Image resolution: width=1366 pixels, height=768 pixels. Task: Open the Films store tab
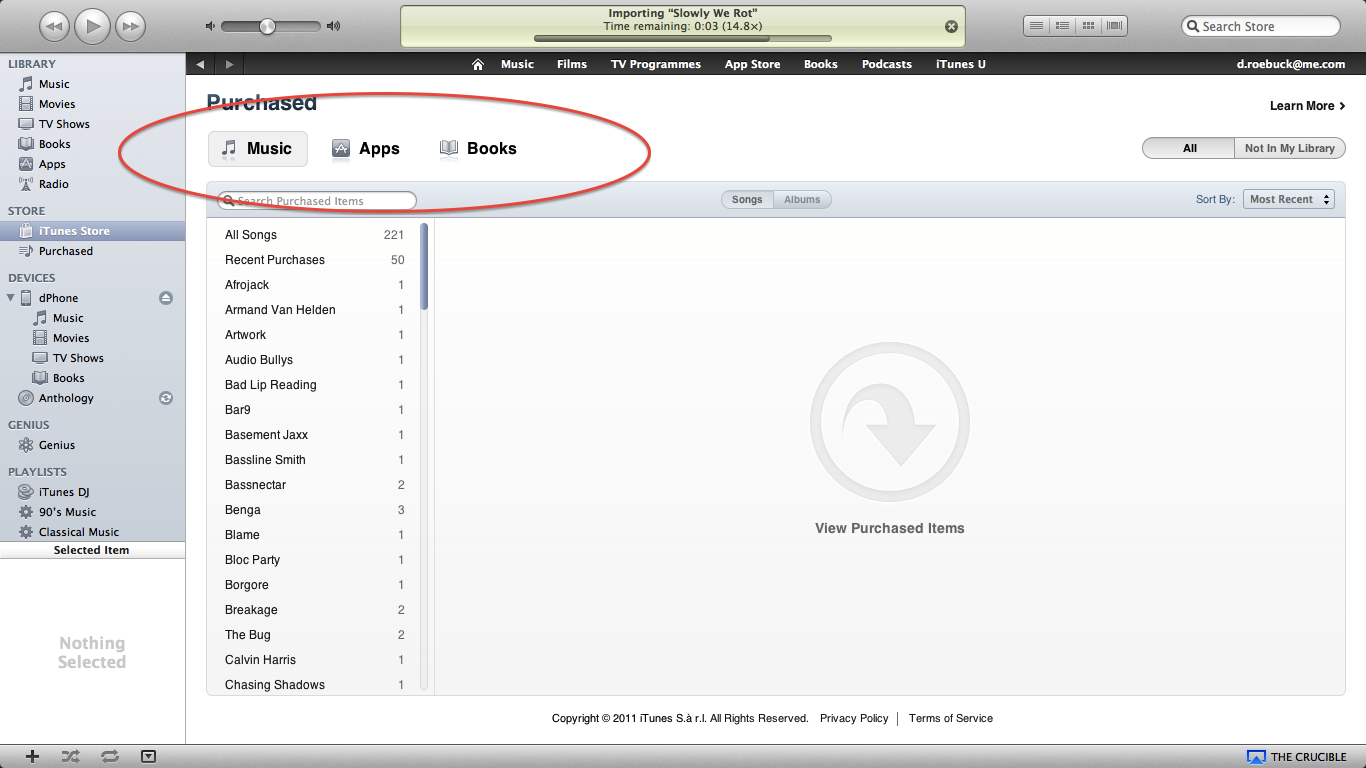click(572, 64)
